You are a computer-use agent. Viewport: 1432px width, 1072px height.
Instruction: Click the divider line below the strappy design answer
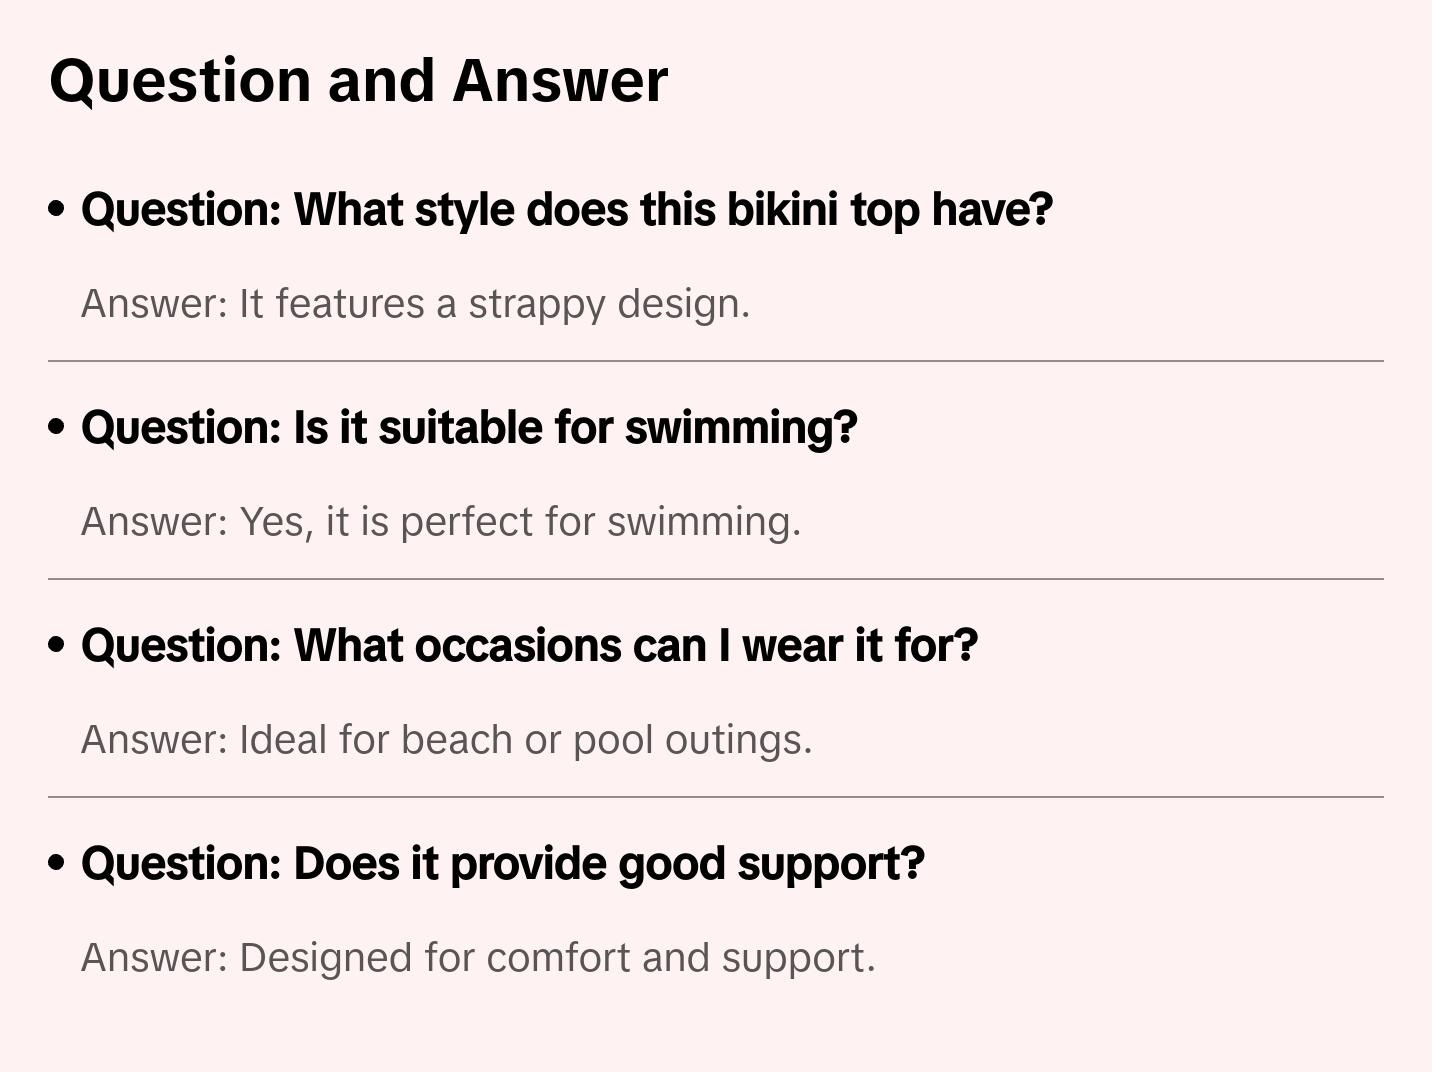(716, 361)
